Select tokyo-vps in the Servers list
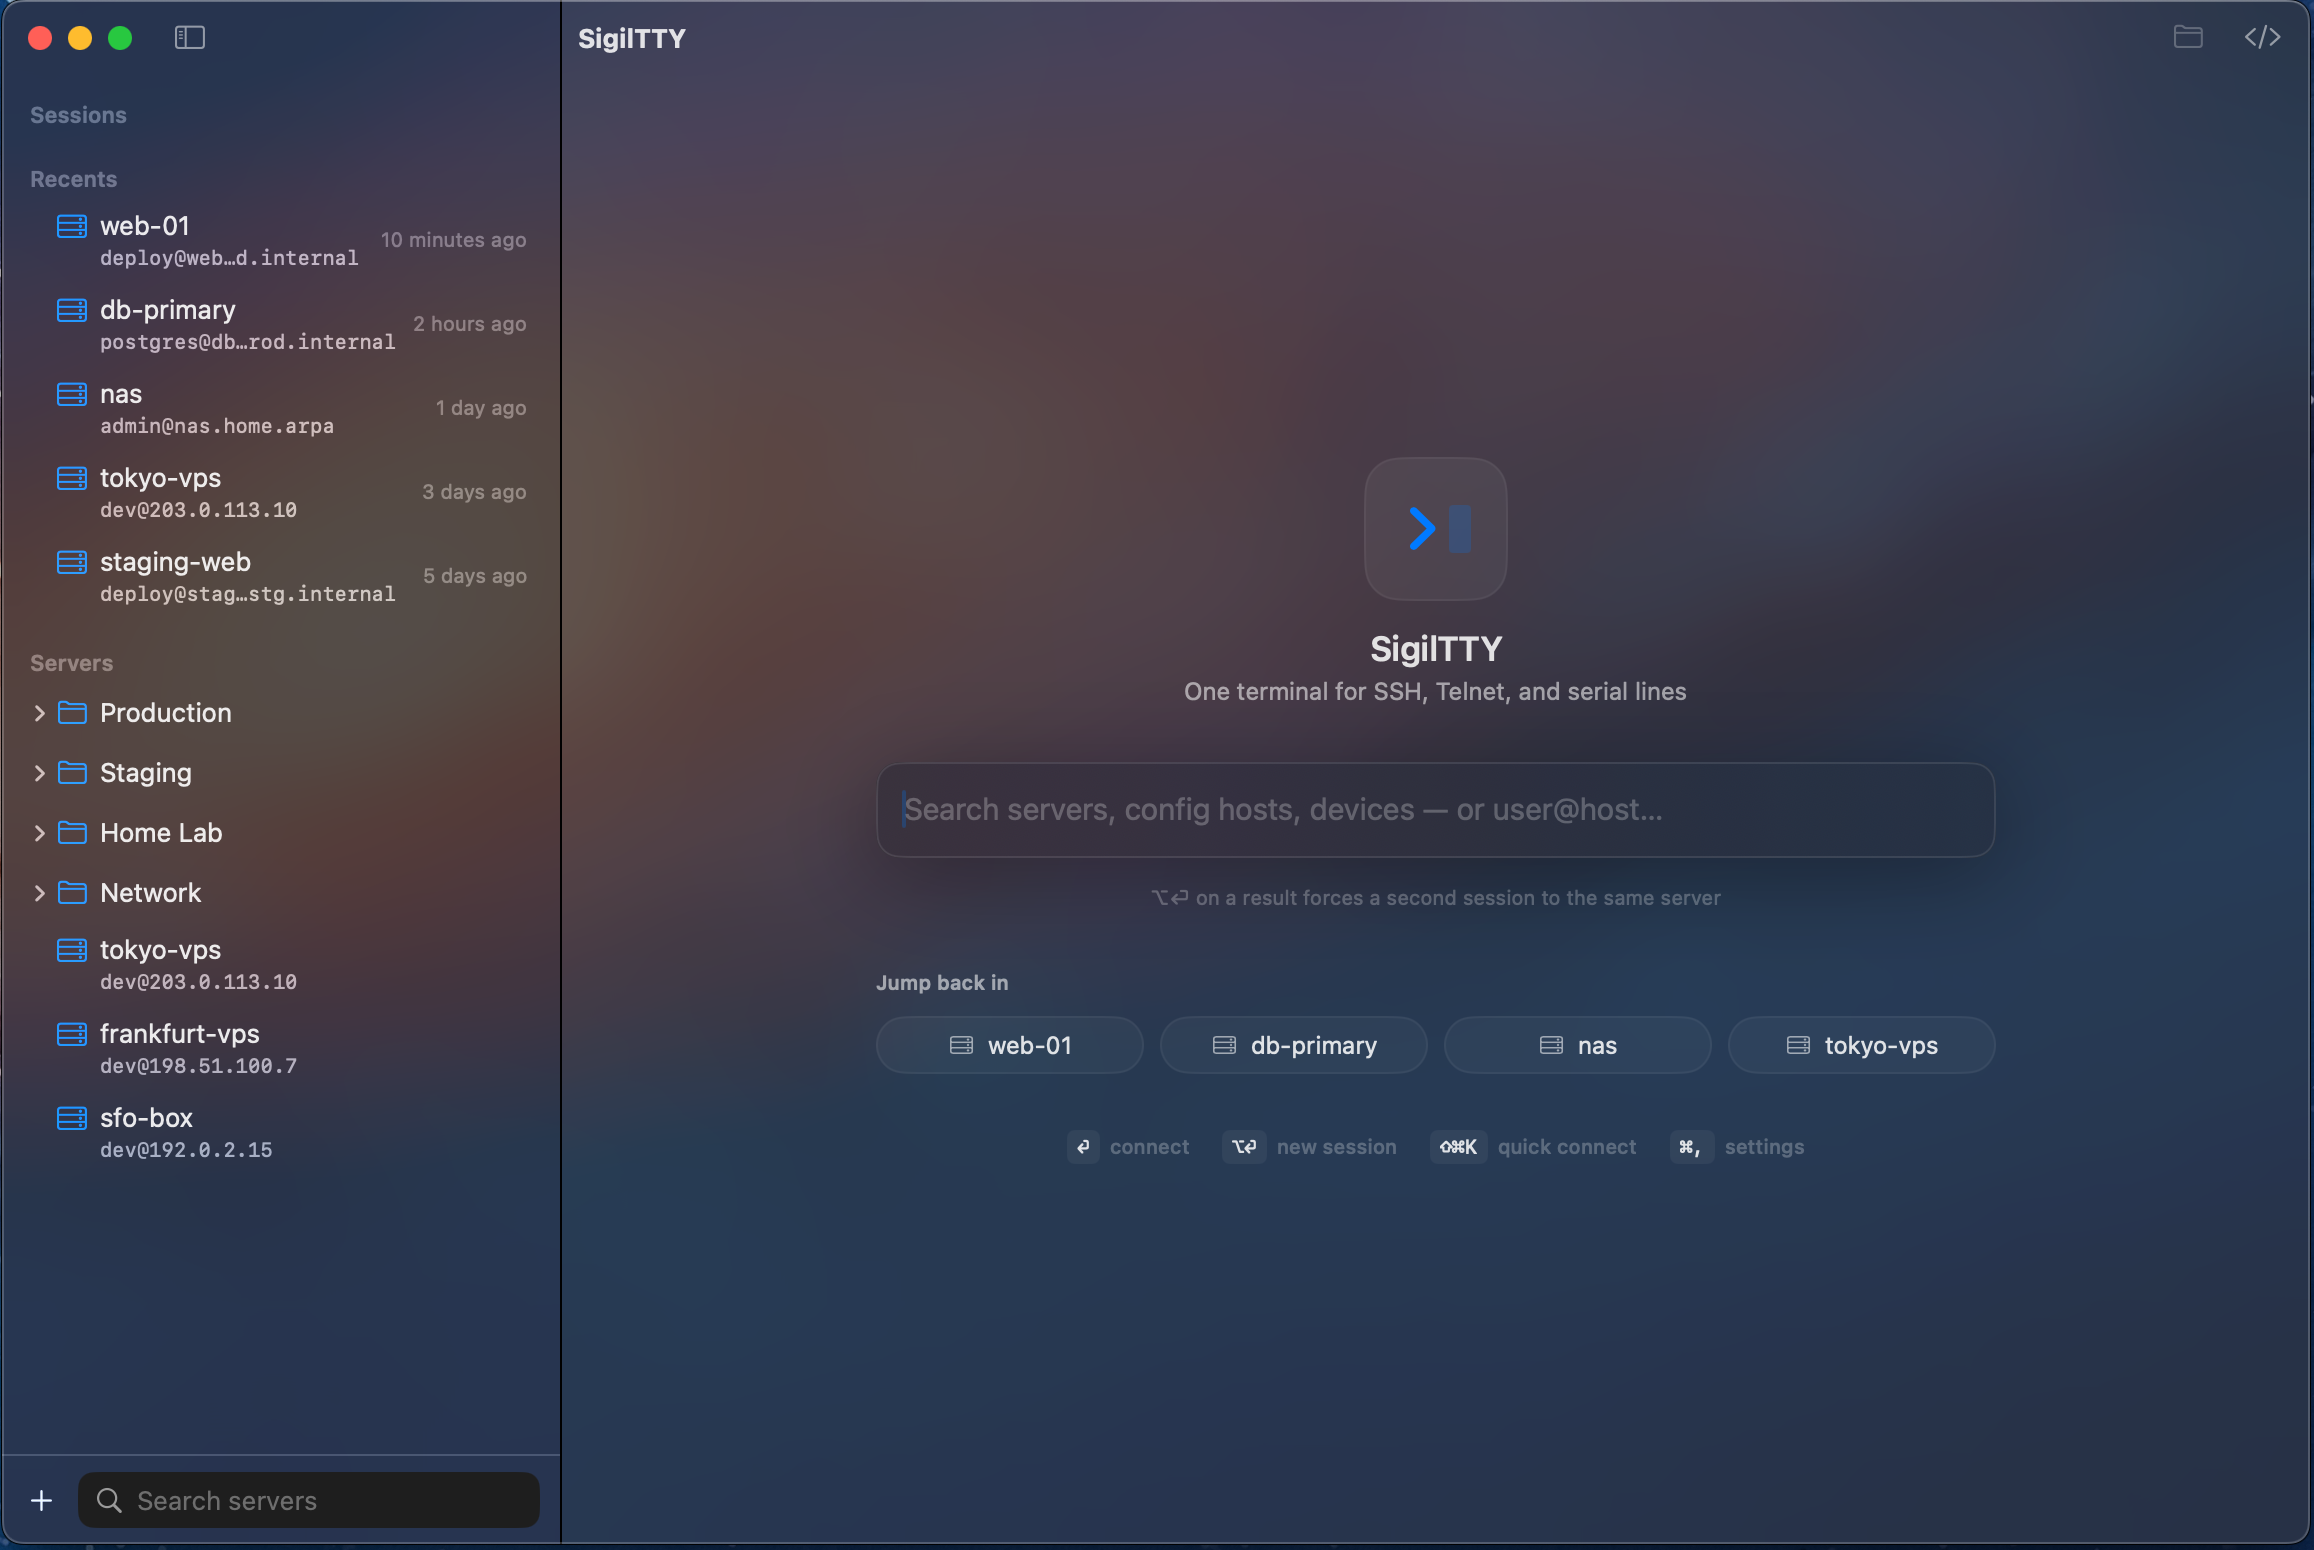 coord(282,965)
